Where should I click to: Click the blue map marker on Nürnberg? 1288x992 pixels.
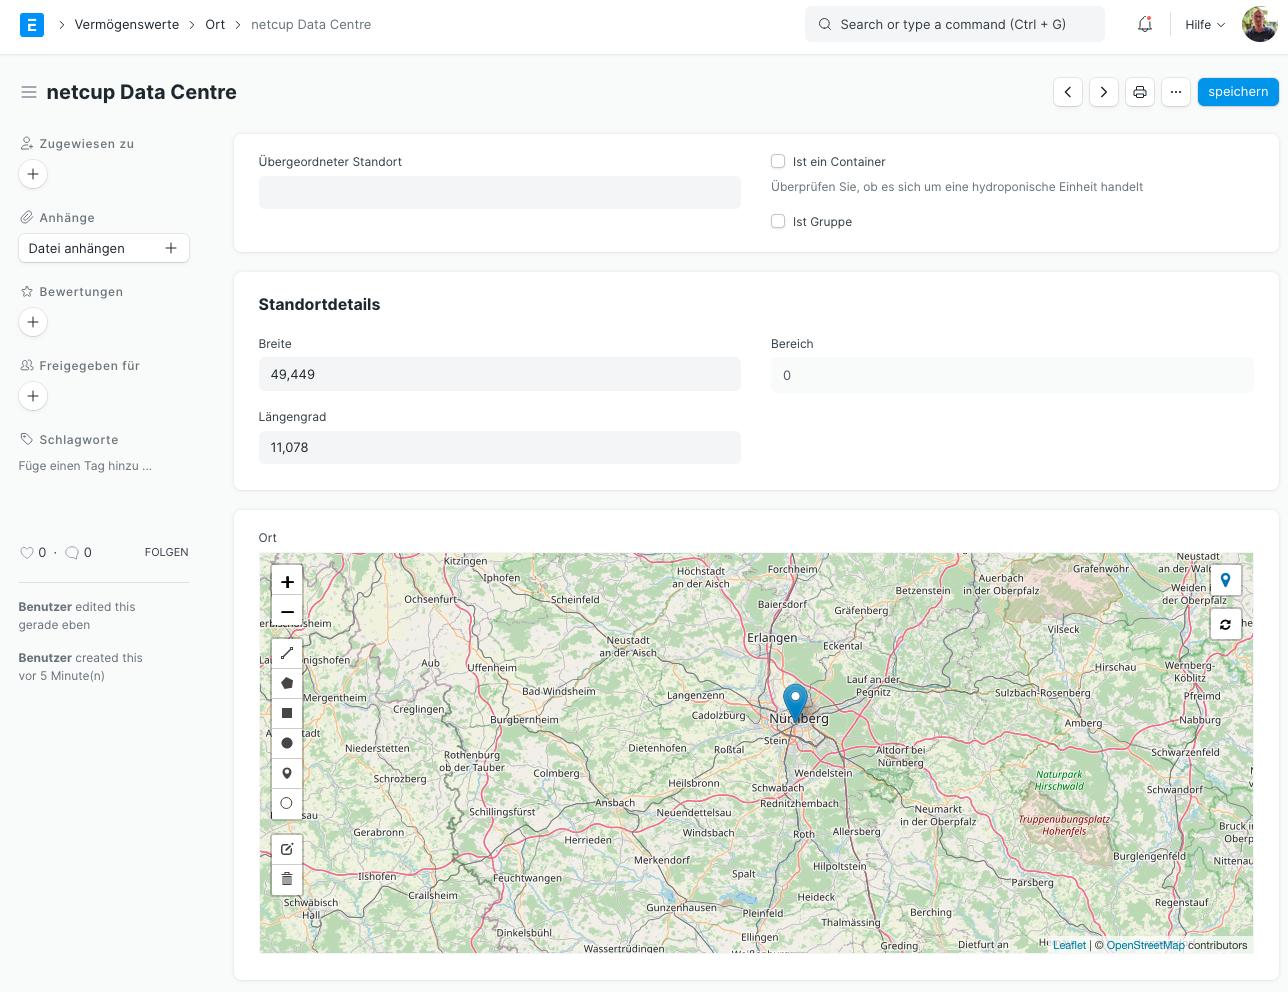tap(795, 703)
